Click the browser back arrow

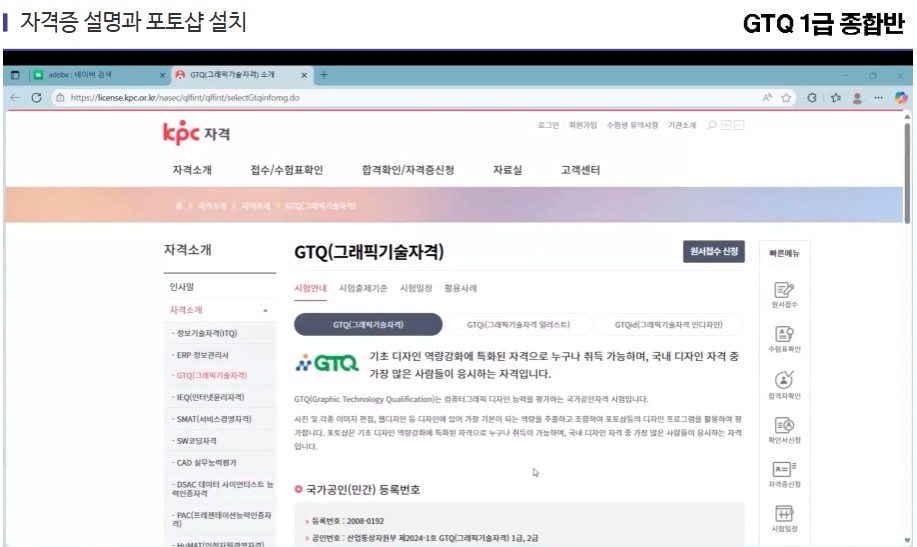[15, 98]
